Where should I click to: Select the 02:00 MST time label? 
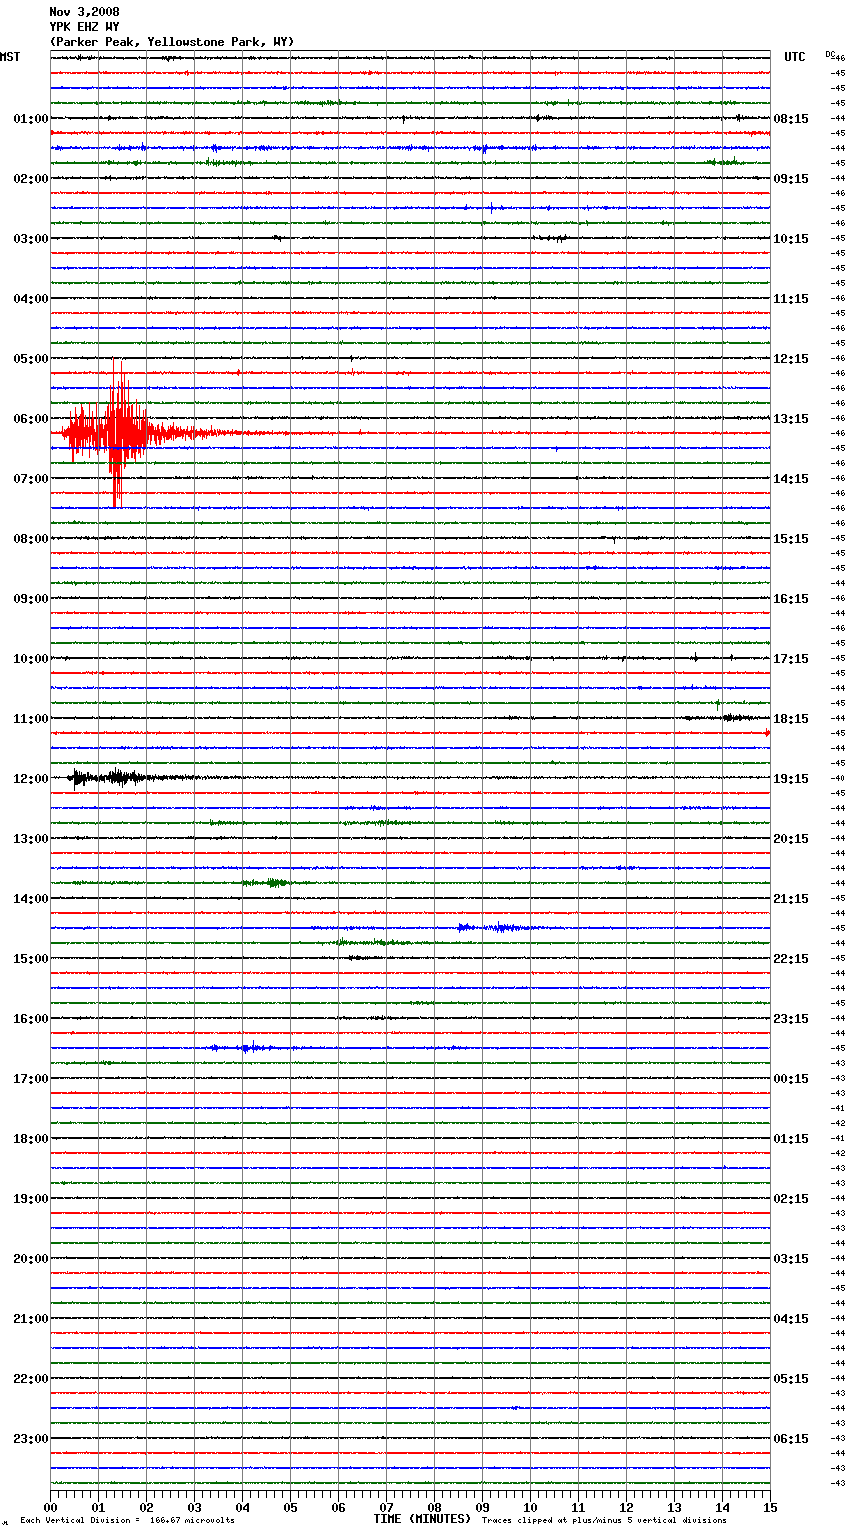tap(30, 179)
